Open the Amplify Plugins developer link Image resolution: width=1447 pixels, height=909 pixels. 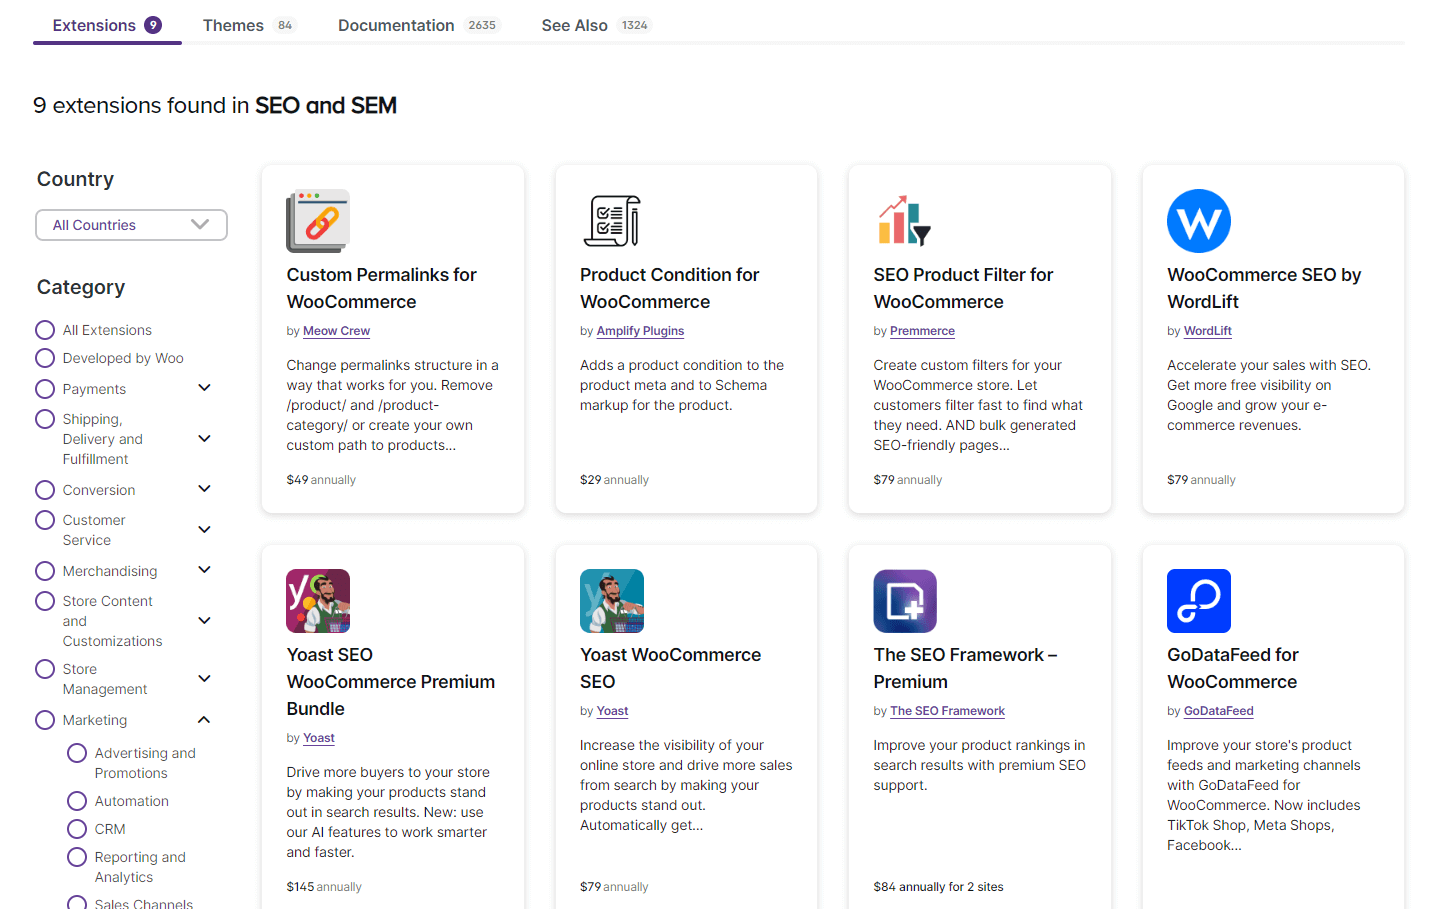coord(640,331)
